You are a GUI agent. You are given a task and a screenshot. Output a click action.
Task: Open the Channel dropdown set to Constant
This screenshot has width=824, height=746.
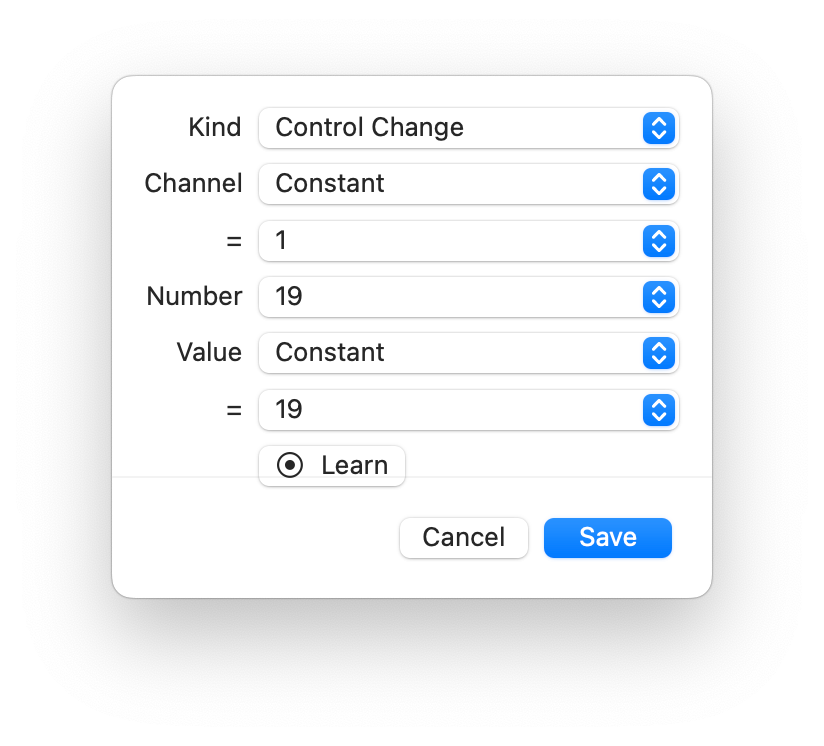pyautogui.click(x=450, y=184)
